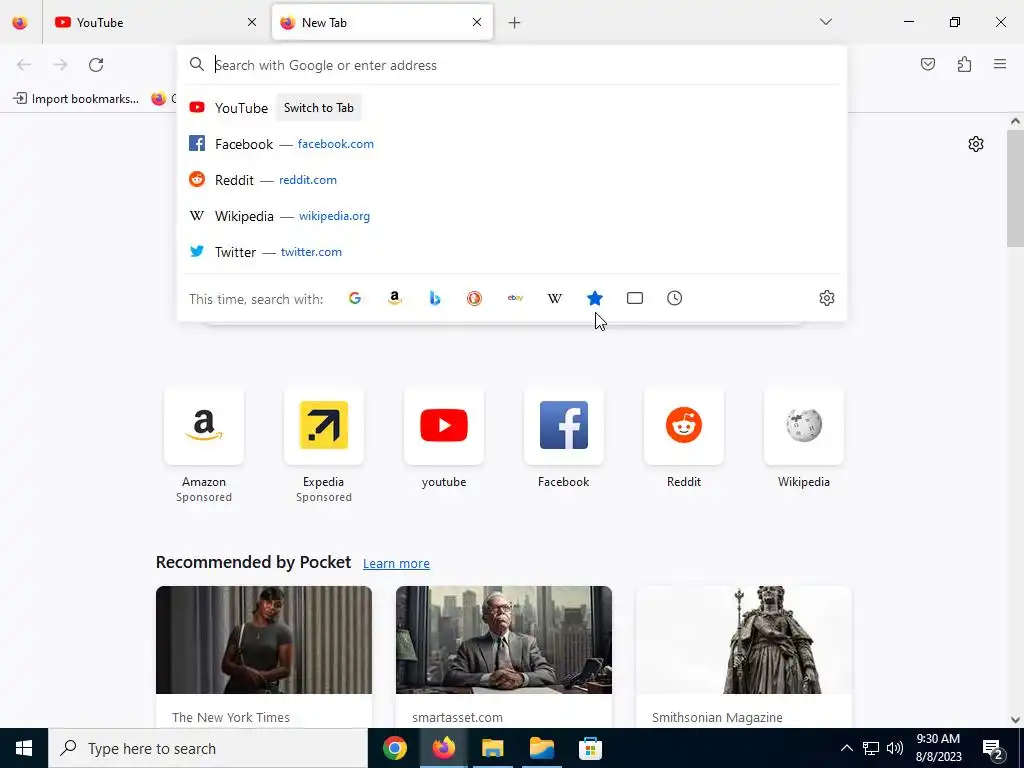Screen dimensions: 1024x768
Task: Switch to the YouTube tab
Action: pos(157,23)
